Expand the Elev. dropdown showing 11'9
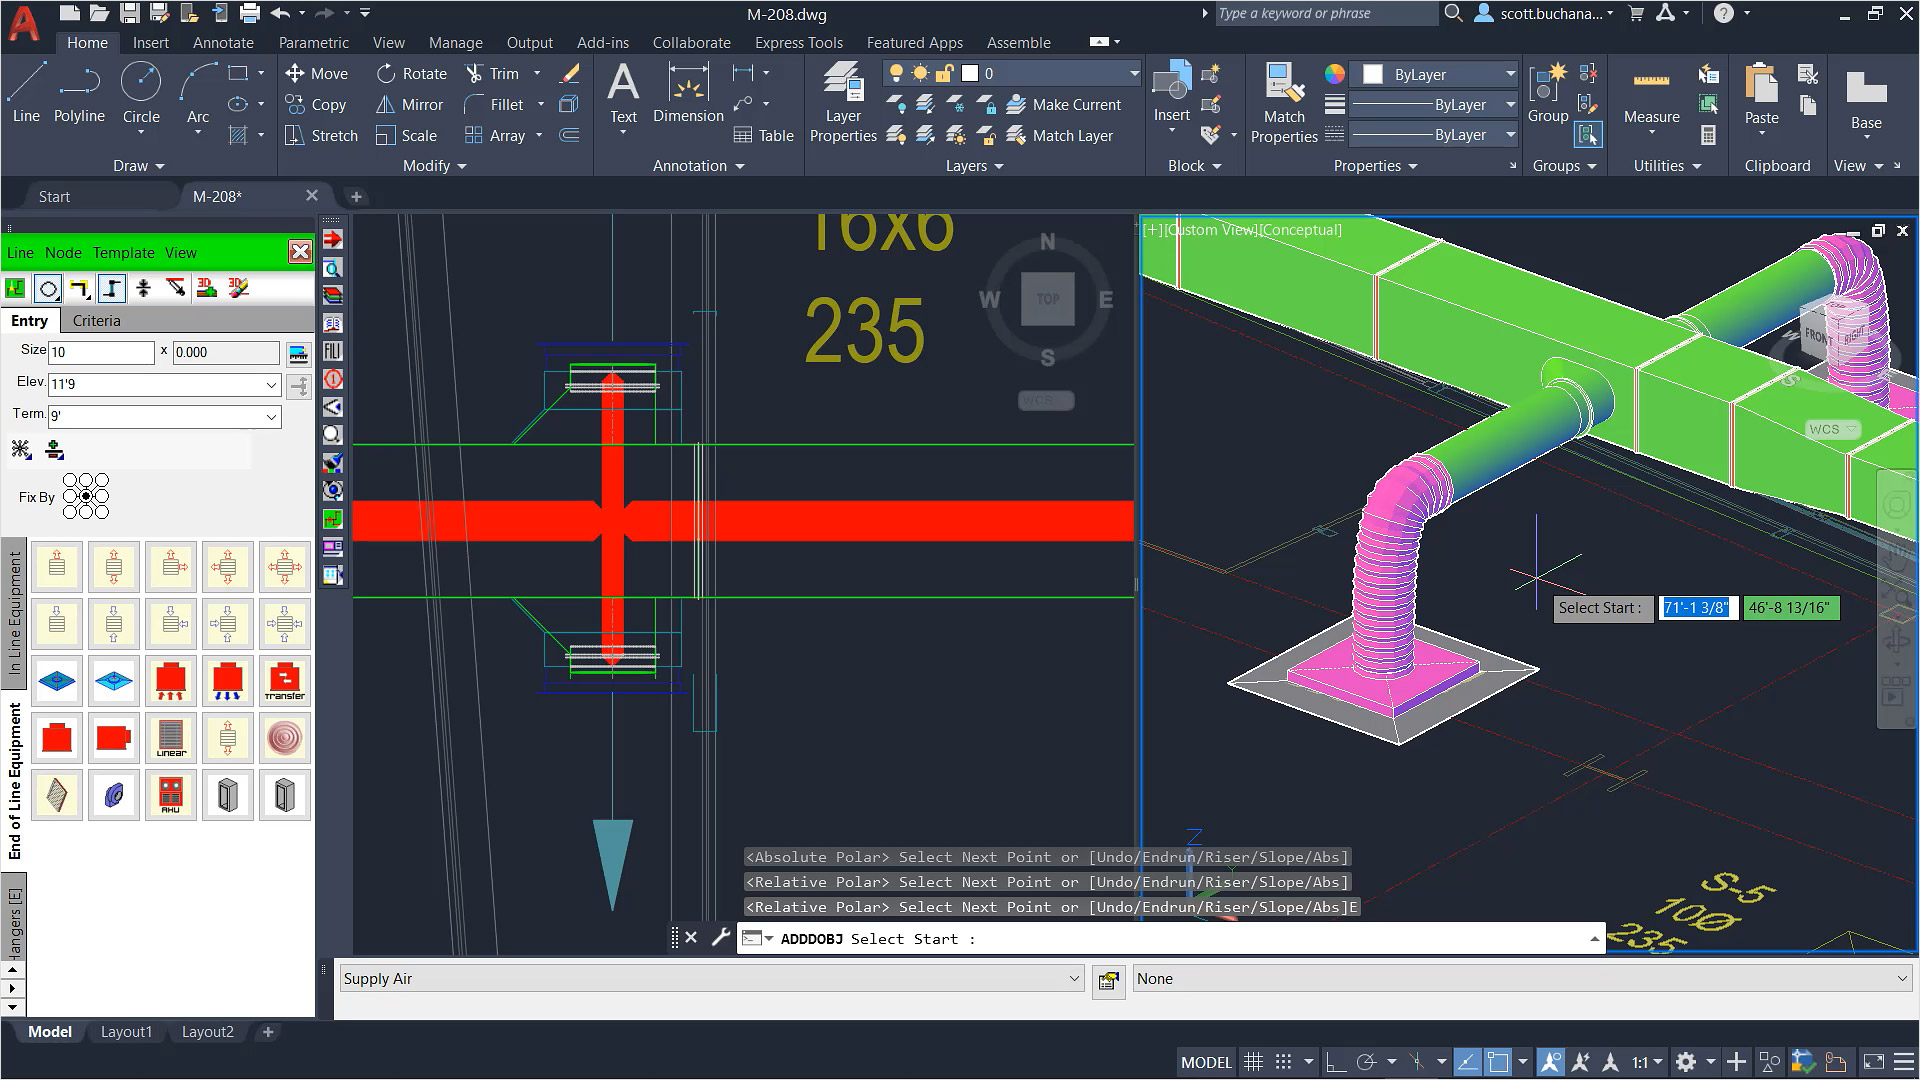The height and width of the screenshot is (1080, 1920). click(271, 385)
